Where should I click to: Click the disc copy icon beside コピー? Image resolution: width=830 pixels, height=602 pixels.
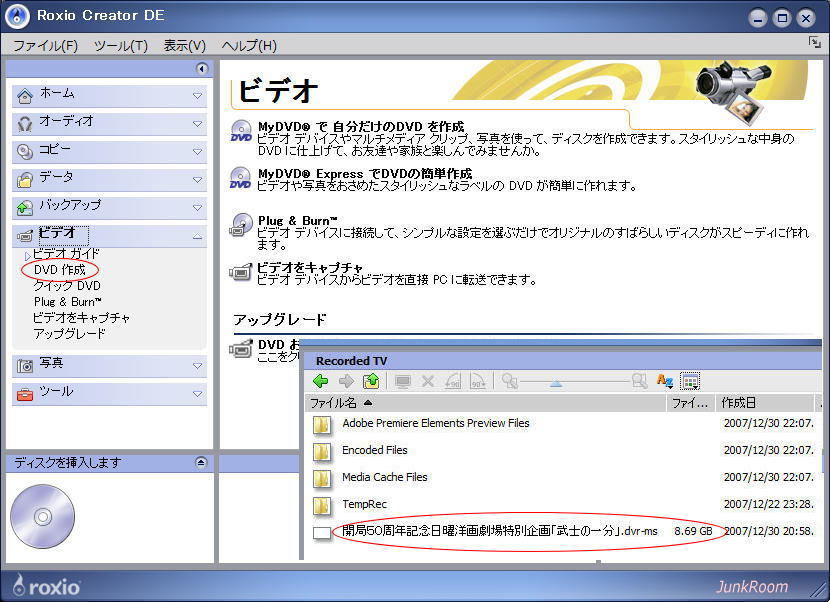[25, 152]
